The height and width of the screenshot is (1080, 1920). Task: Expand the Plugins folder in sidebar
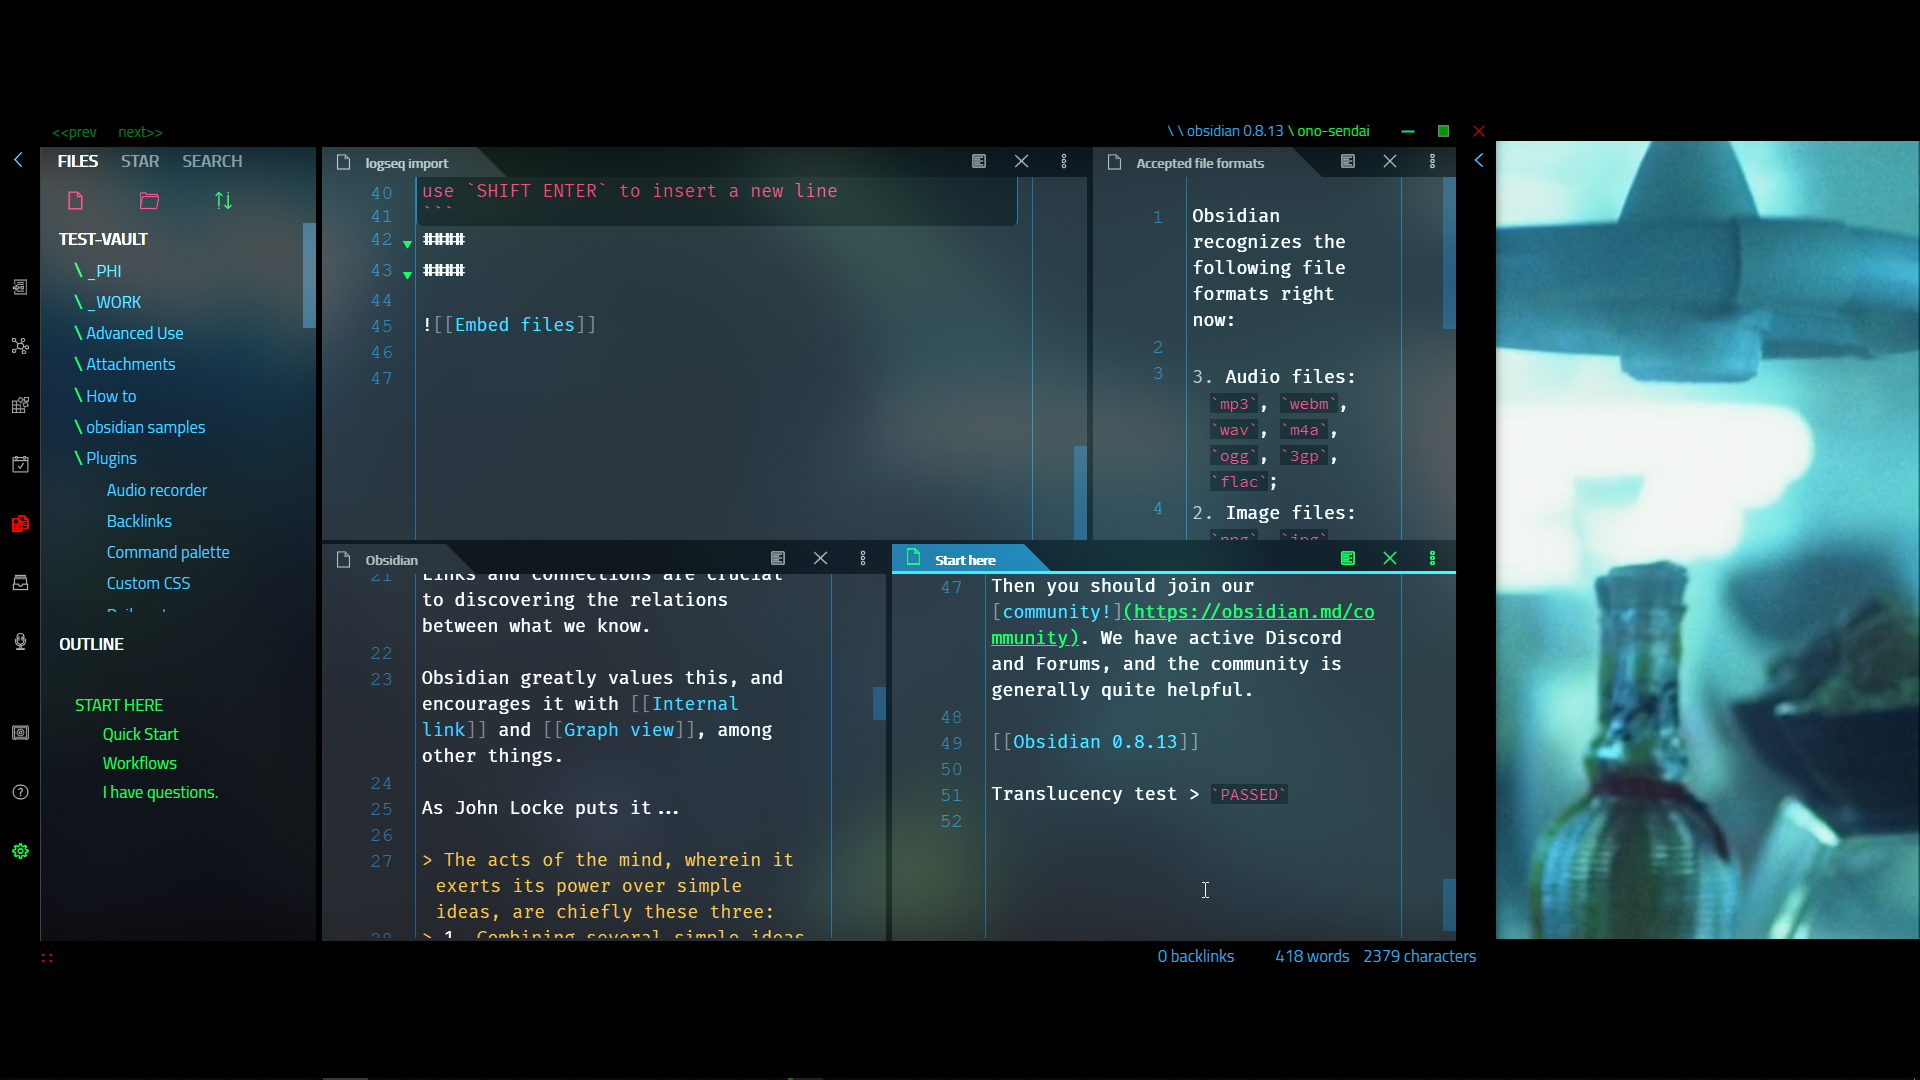[x=112, y=458]
